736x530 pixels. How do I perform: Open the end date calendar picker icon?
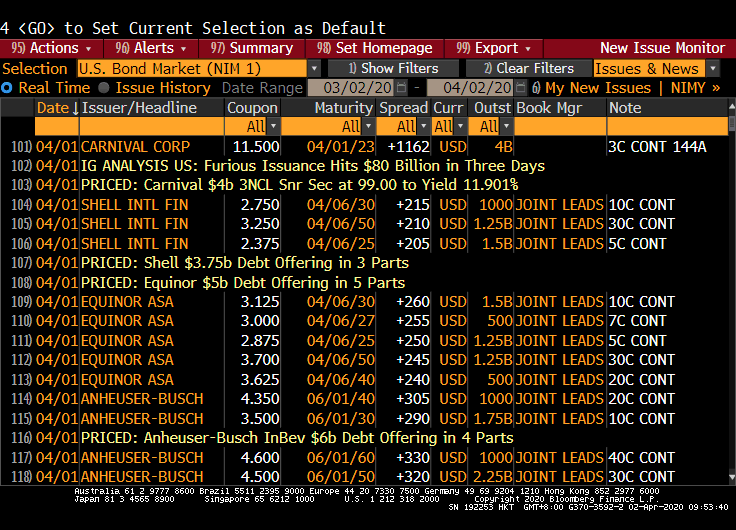[521, 87]
